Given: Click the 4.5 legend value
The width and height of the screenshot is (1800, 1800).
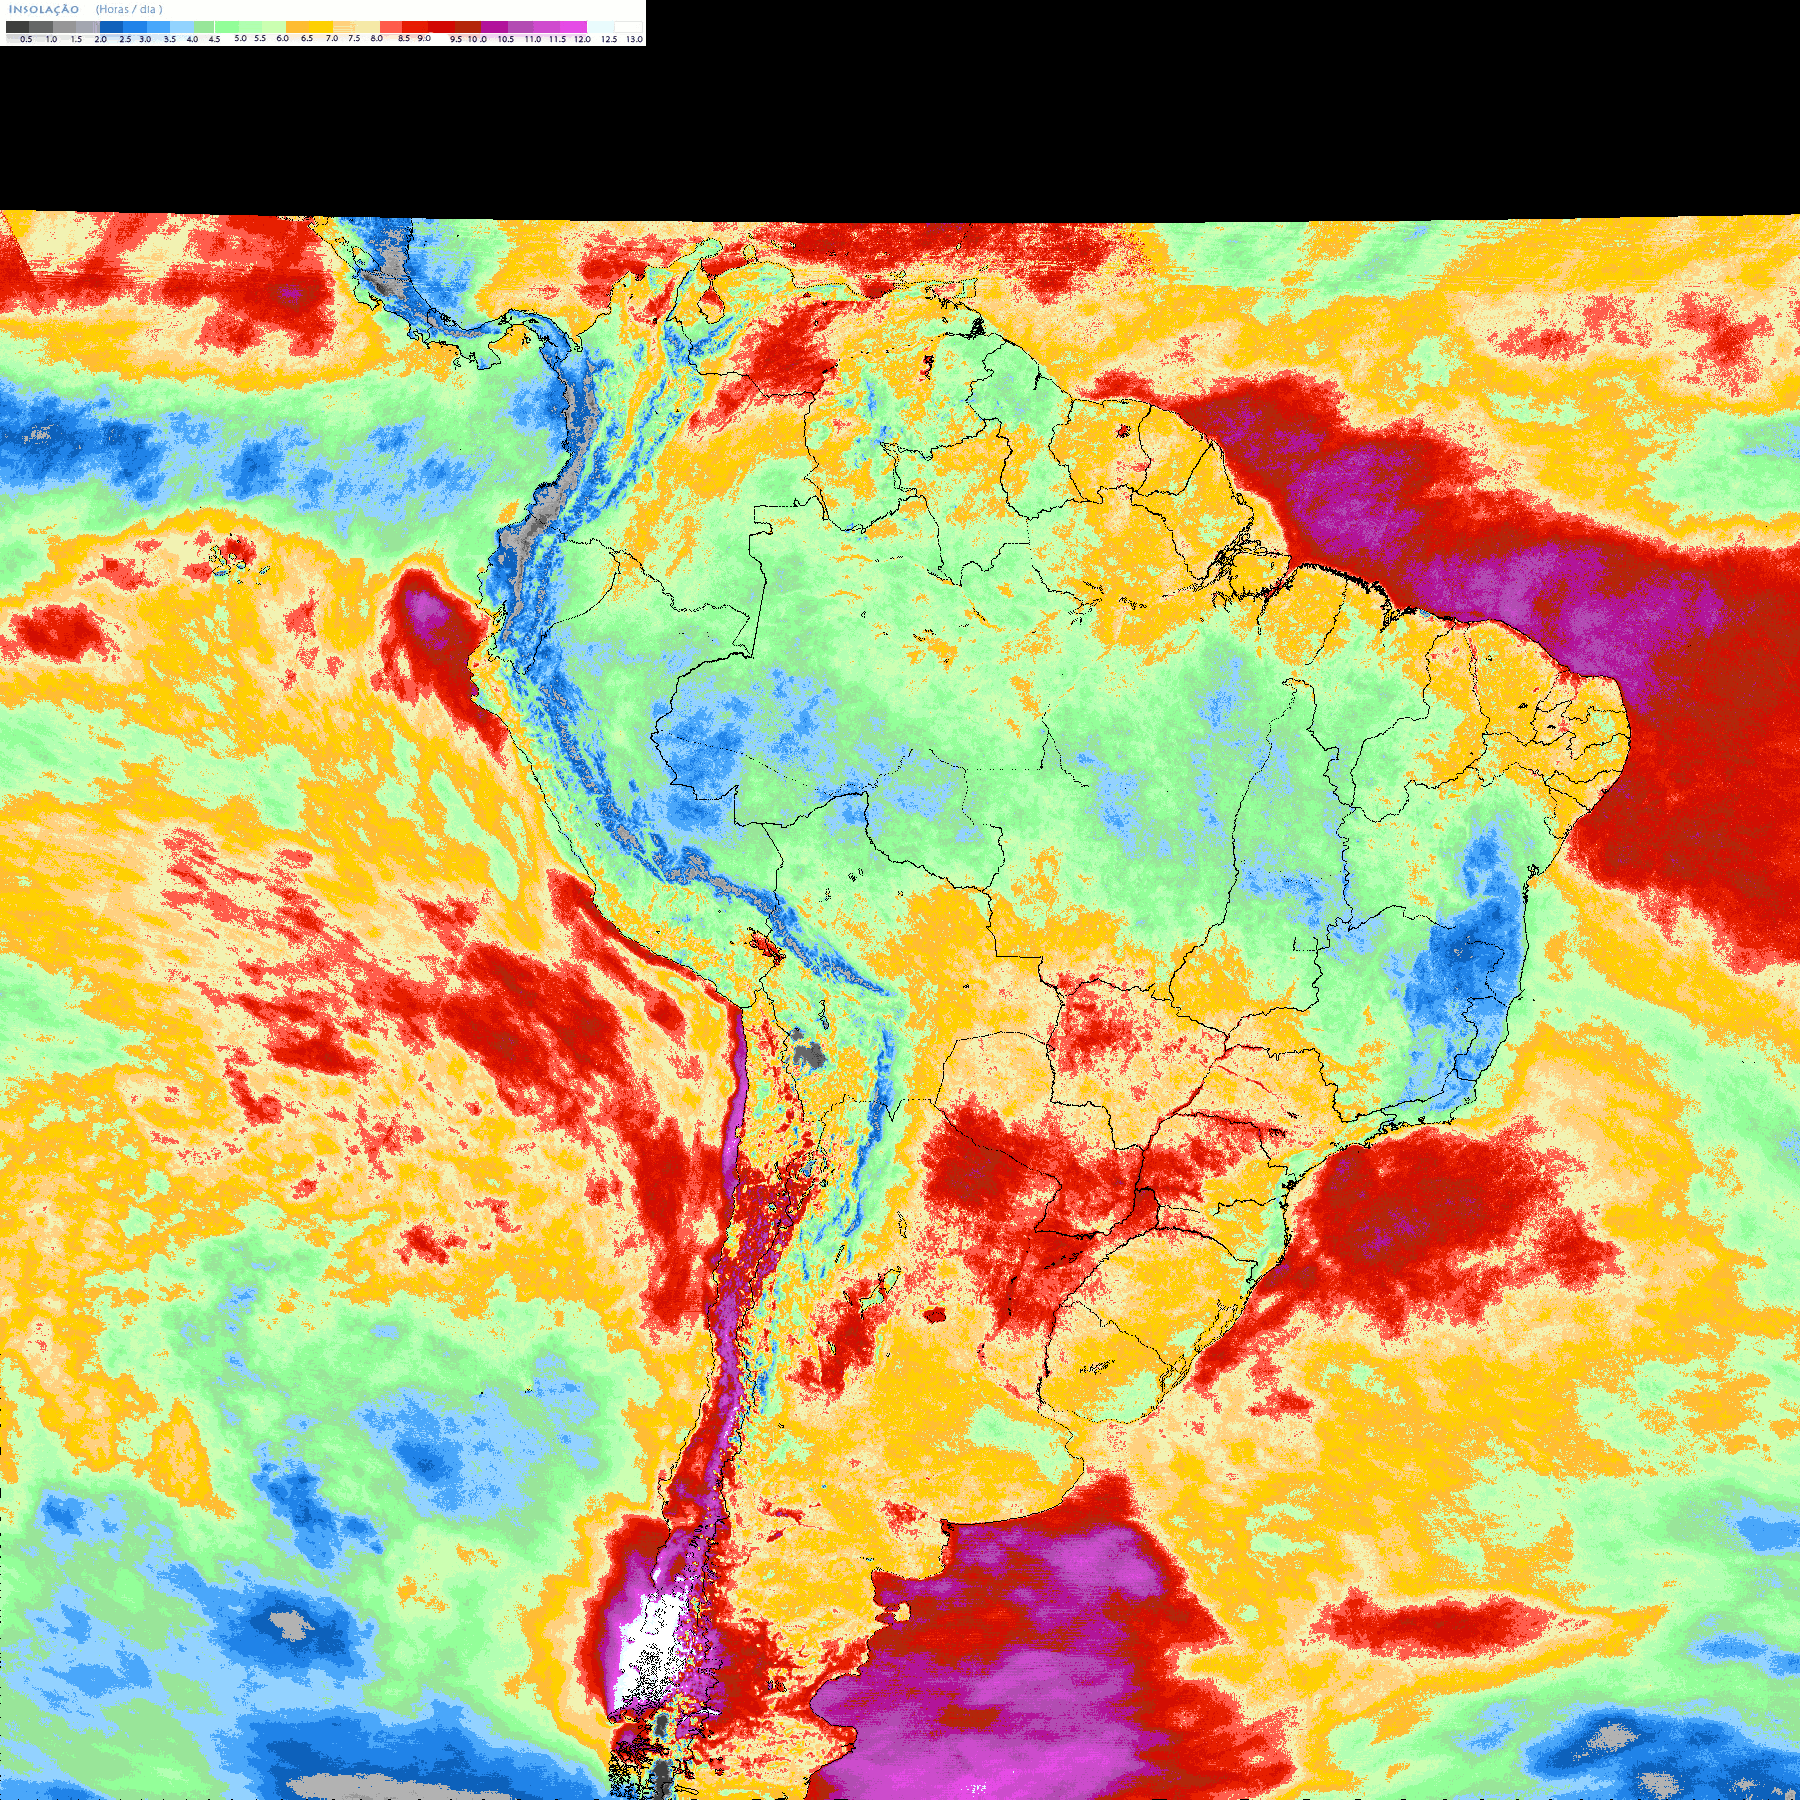Looking at the screenshot, I should point(214,39).
